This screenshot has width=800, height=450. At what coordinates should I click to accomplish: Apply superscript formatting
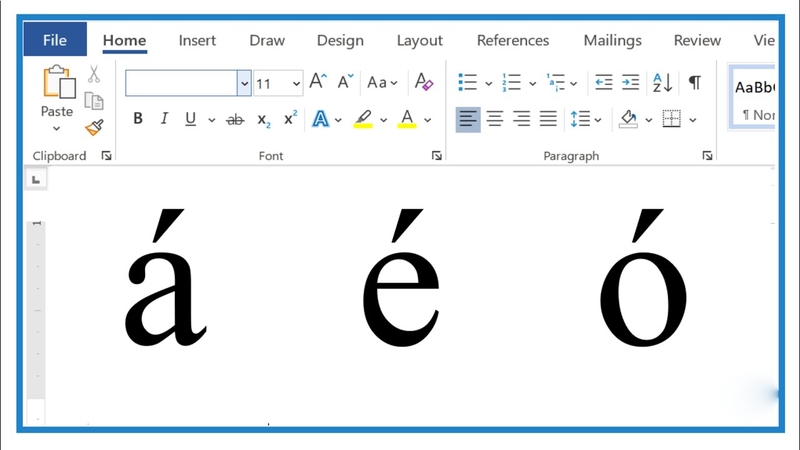(290, 118)
